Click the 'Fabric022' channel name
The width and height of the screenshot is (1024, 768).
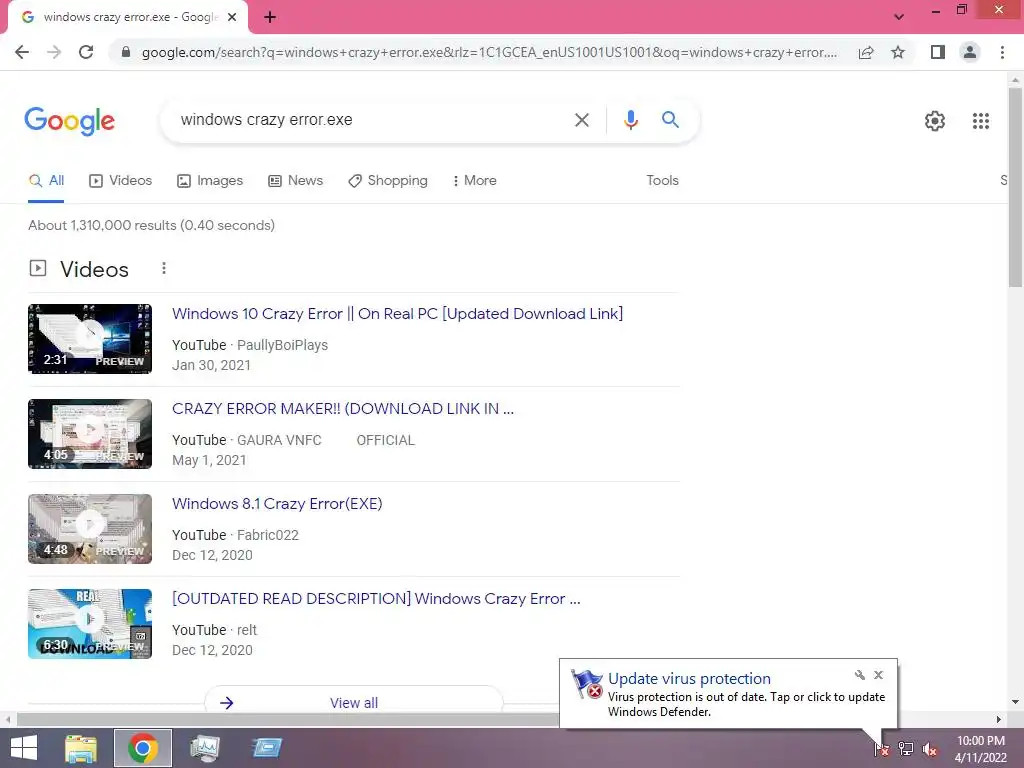tap(268, 535)
